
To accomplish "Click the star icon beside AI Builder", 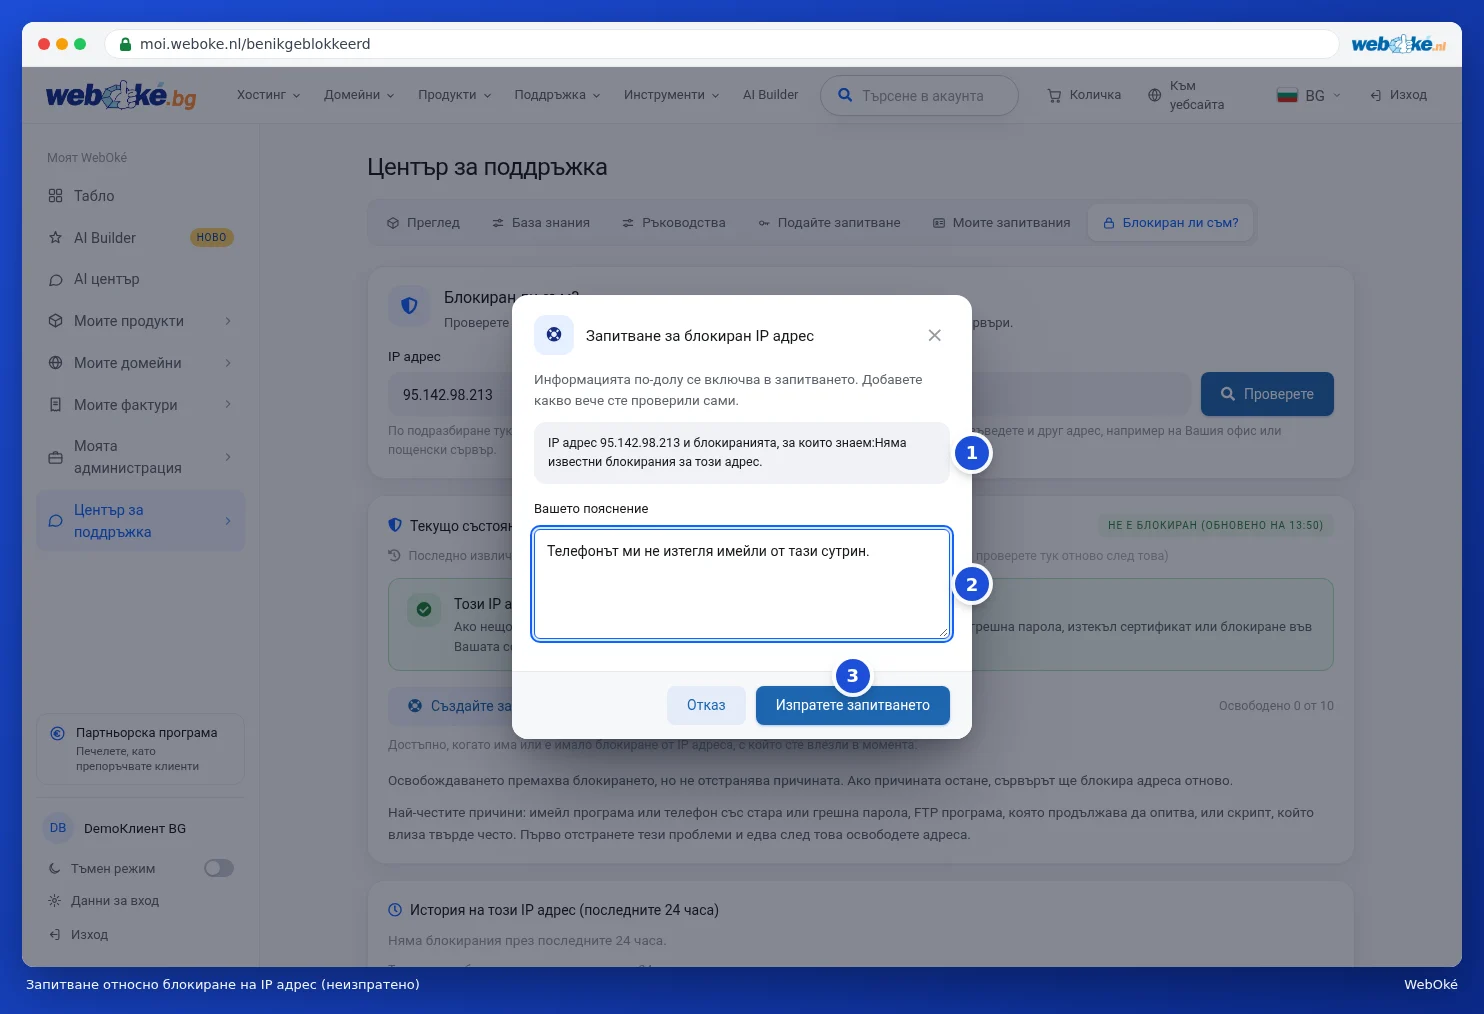I will [x=55, y=238].
